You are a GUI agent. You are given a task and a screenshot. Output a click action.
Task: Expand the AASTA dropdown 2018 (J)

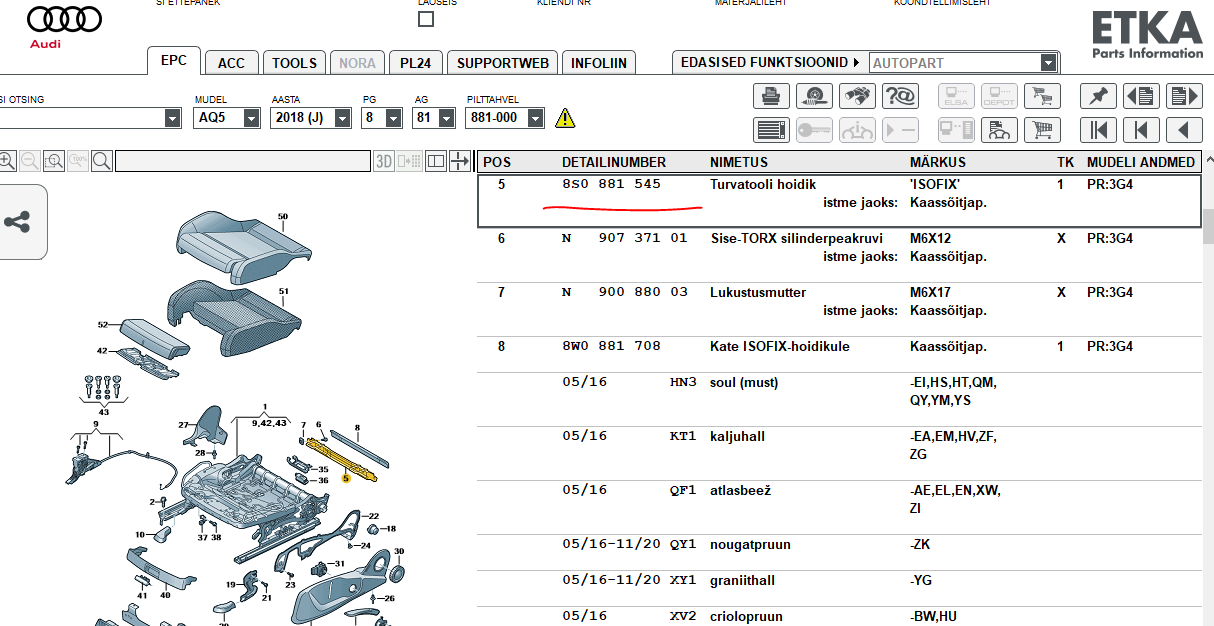coord(311,118)
